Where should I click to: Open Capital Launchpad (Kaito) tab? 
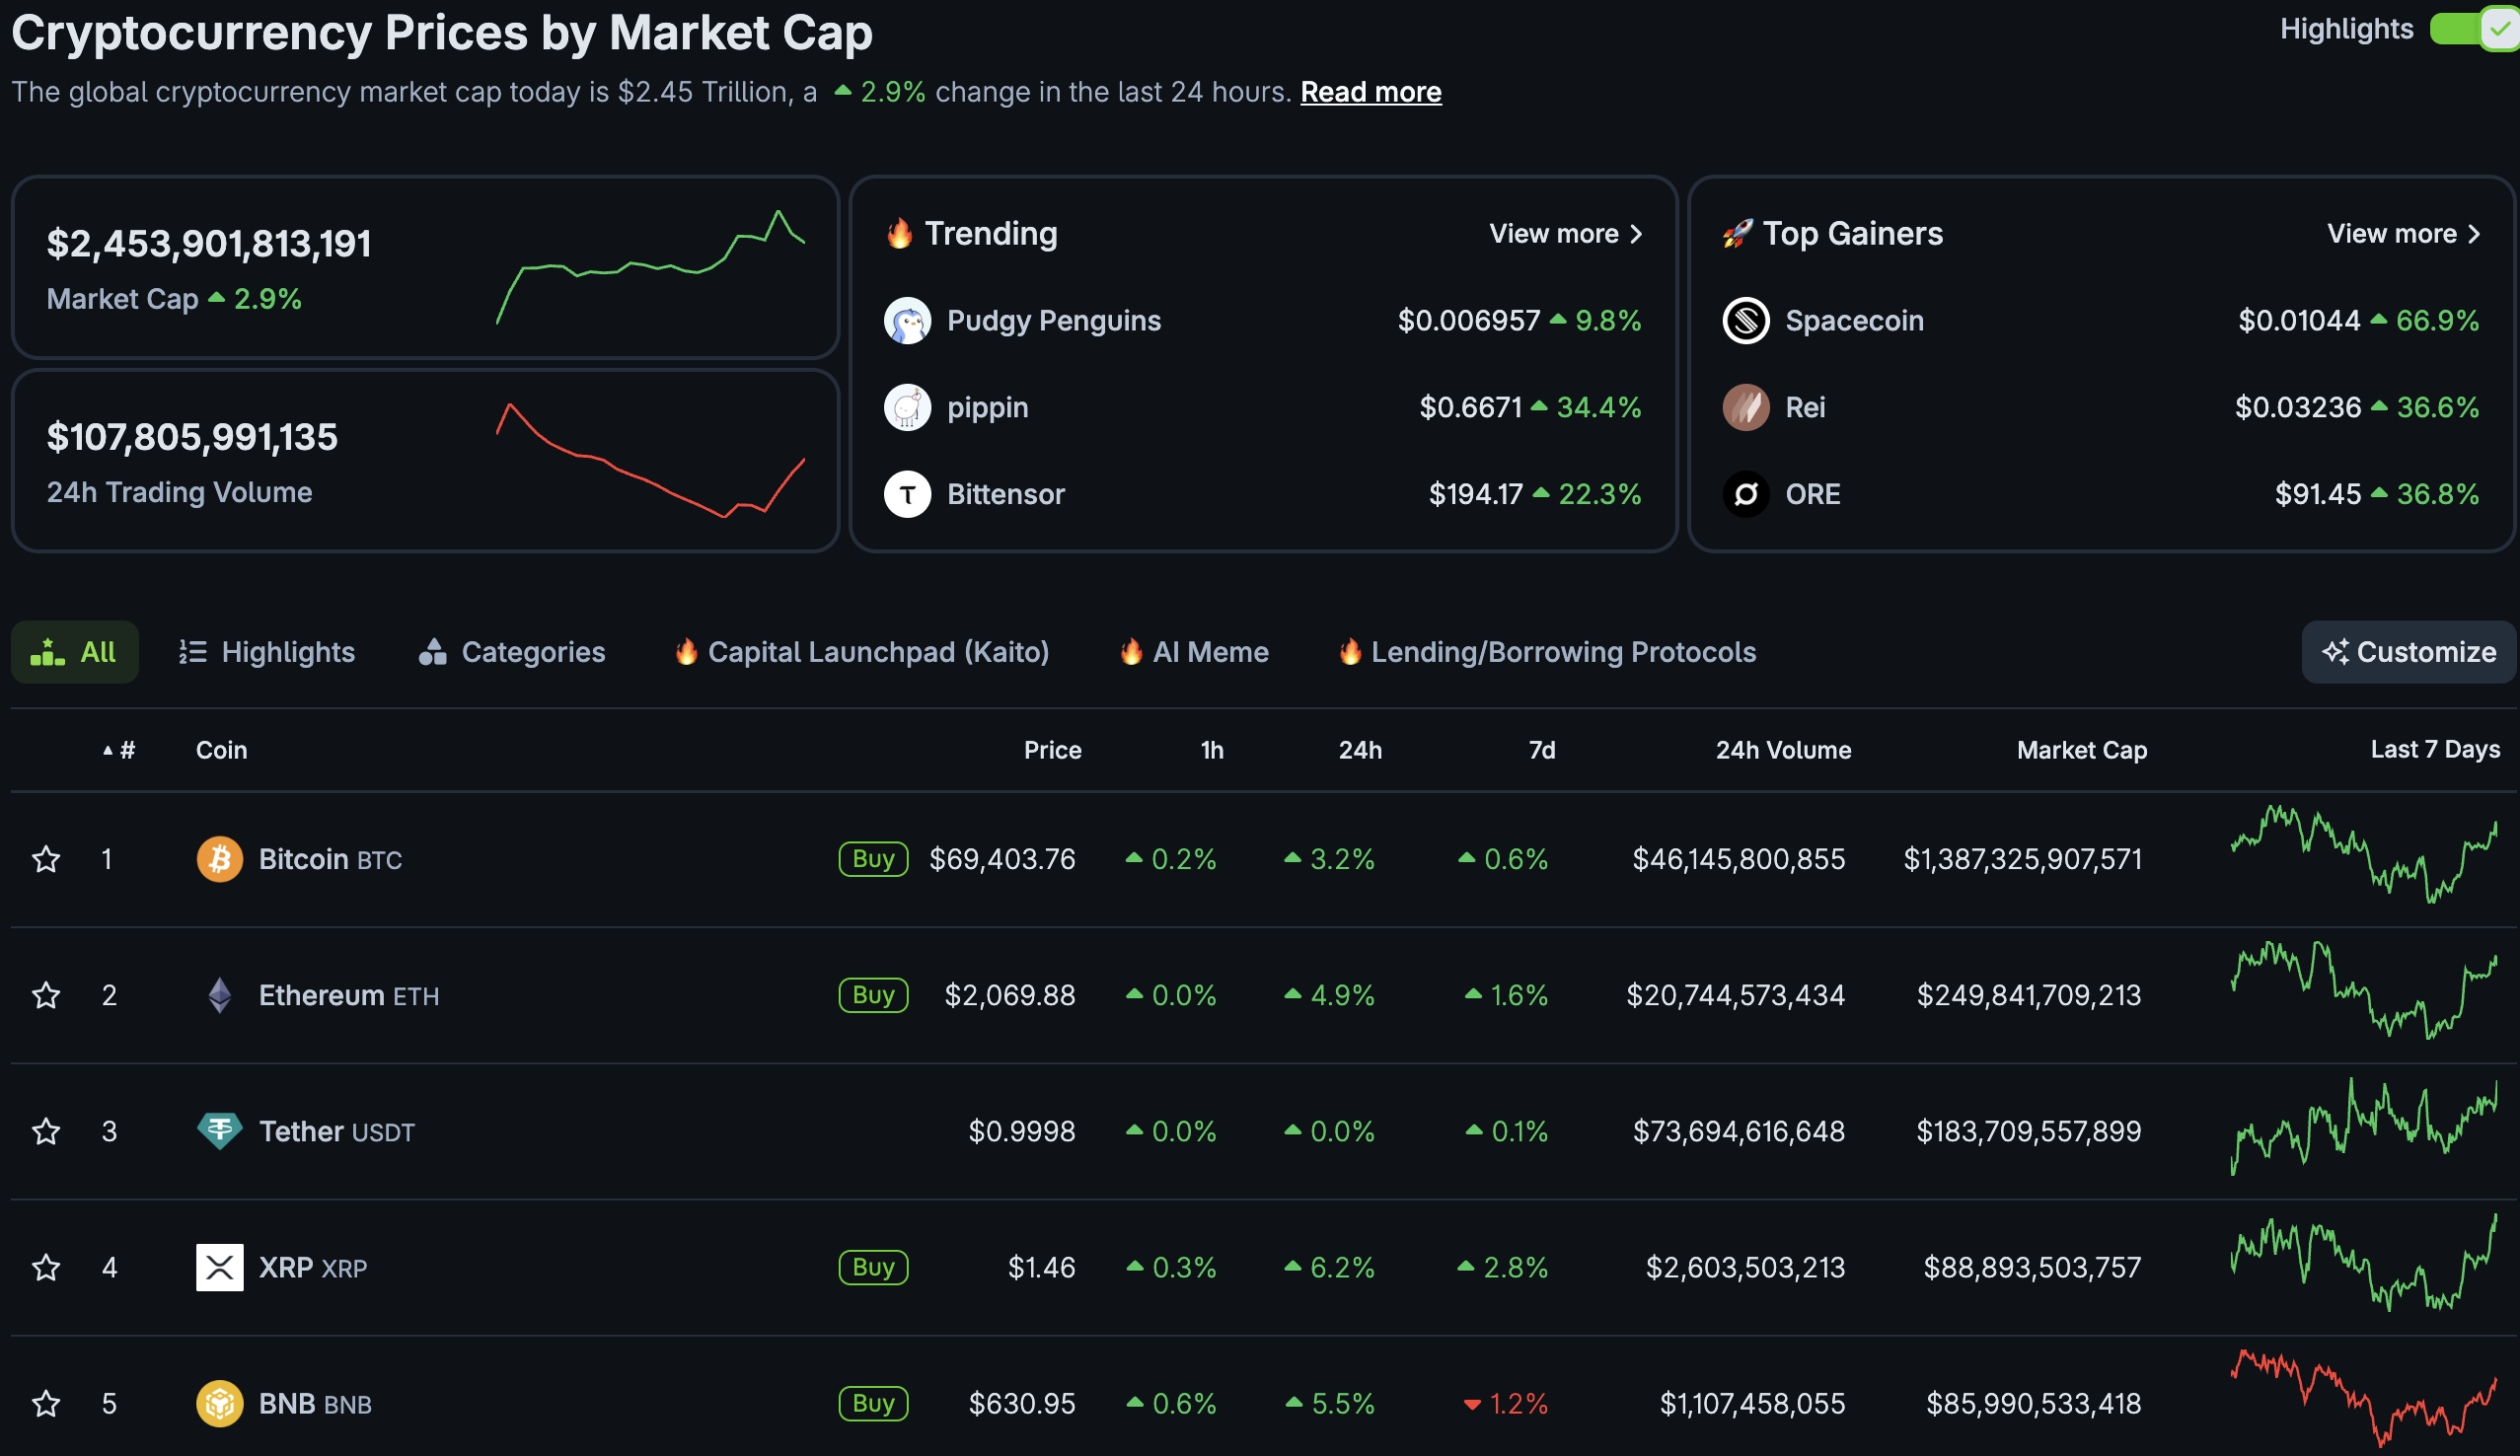tap(862, 652)
